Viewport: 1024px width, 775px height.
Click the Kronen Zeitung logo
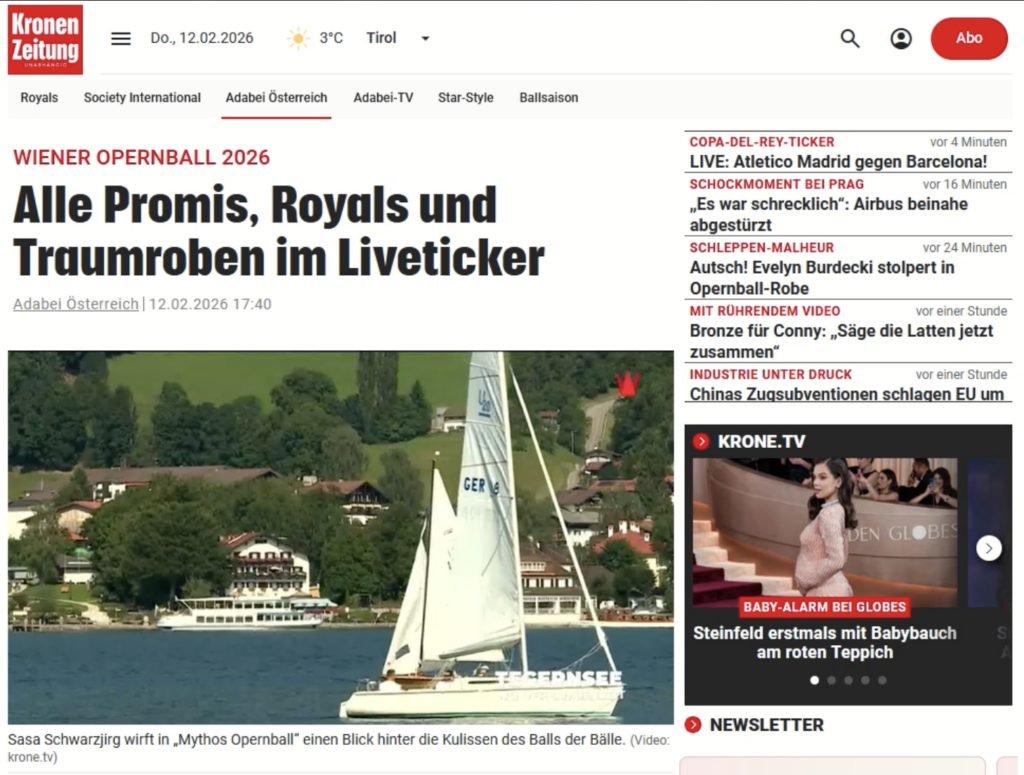tap(45, 39)
